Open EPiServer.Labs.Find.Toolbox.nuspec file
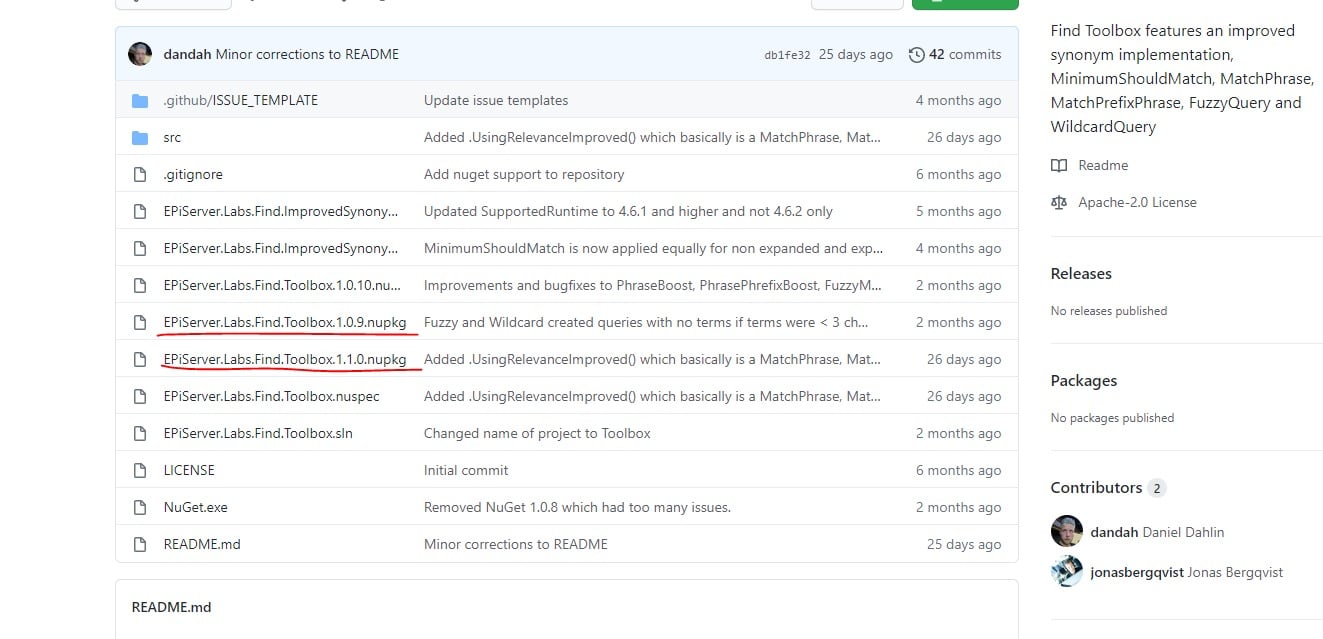The height and width of the screenshot is (639, 1323). tap(271, 396)
